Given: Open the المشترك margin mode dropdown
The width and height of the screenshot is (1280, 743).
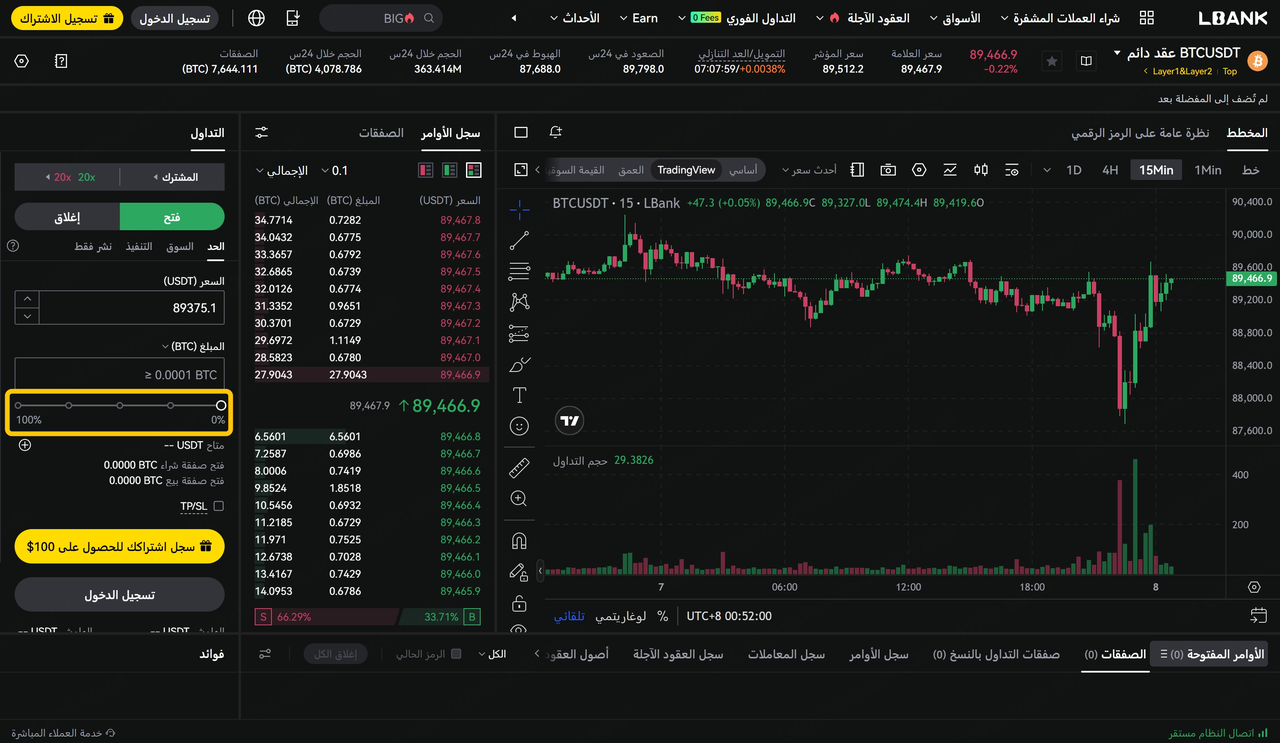Looking at the screenshot, I should click(x=172, y=177).
